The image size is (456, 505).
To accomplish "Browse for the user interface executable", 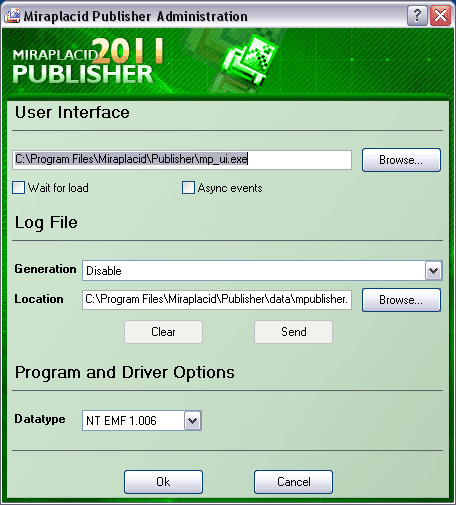I will (401, 160).
